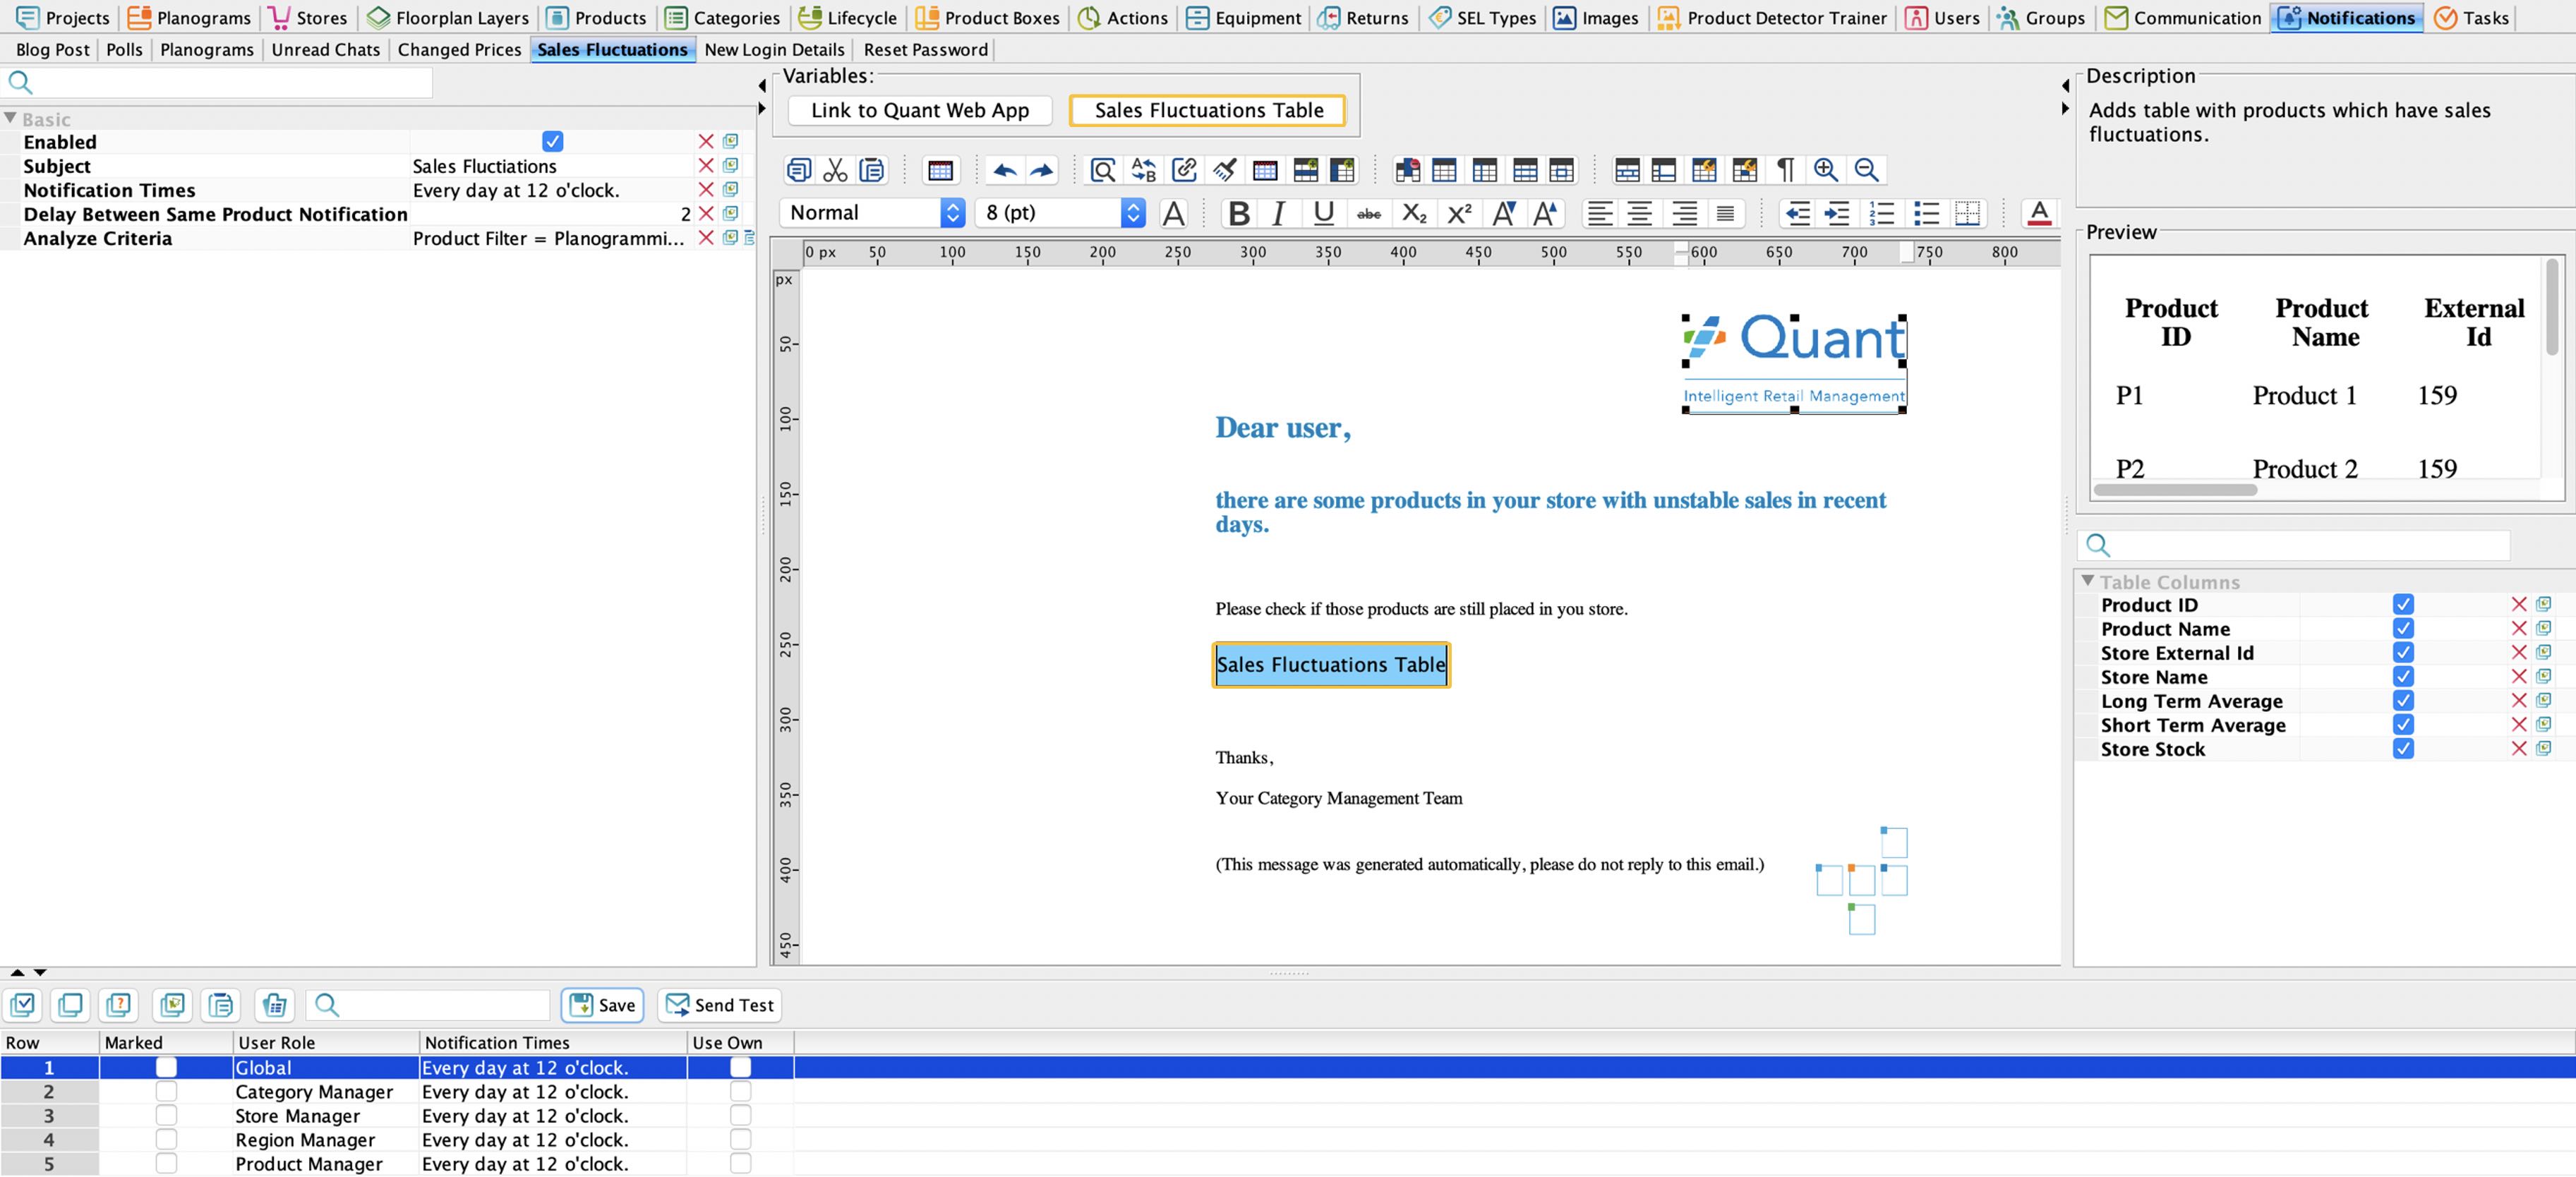2576x1177 pixels.
Task: Uncheck the Long Term Average checkbox
Action: [x=2403, y=701]
